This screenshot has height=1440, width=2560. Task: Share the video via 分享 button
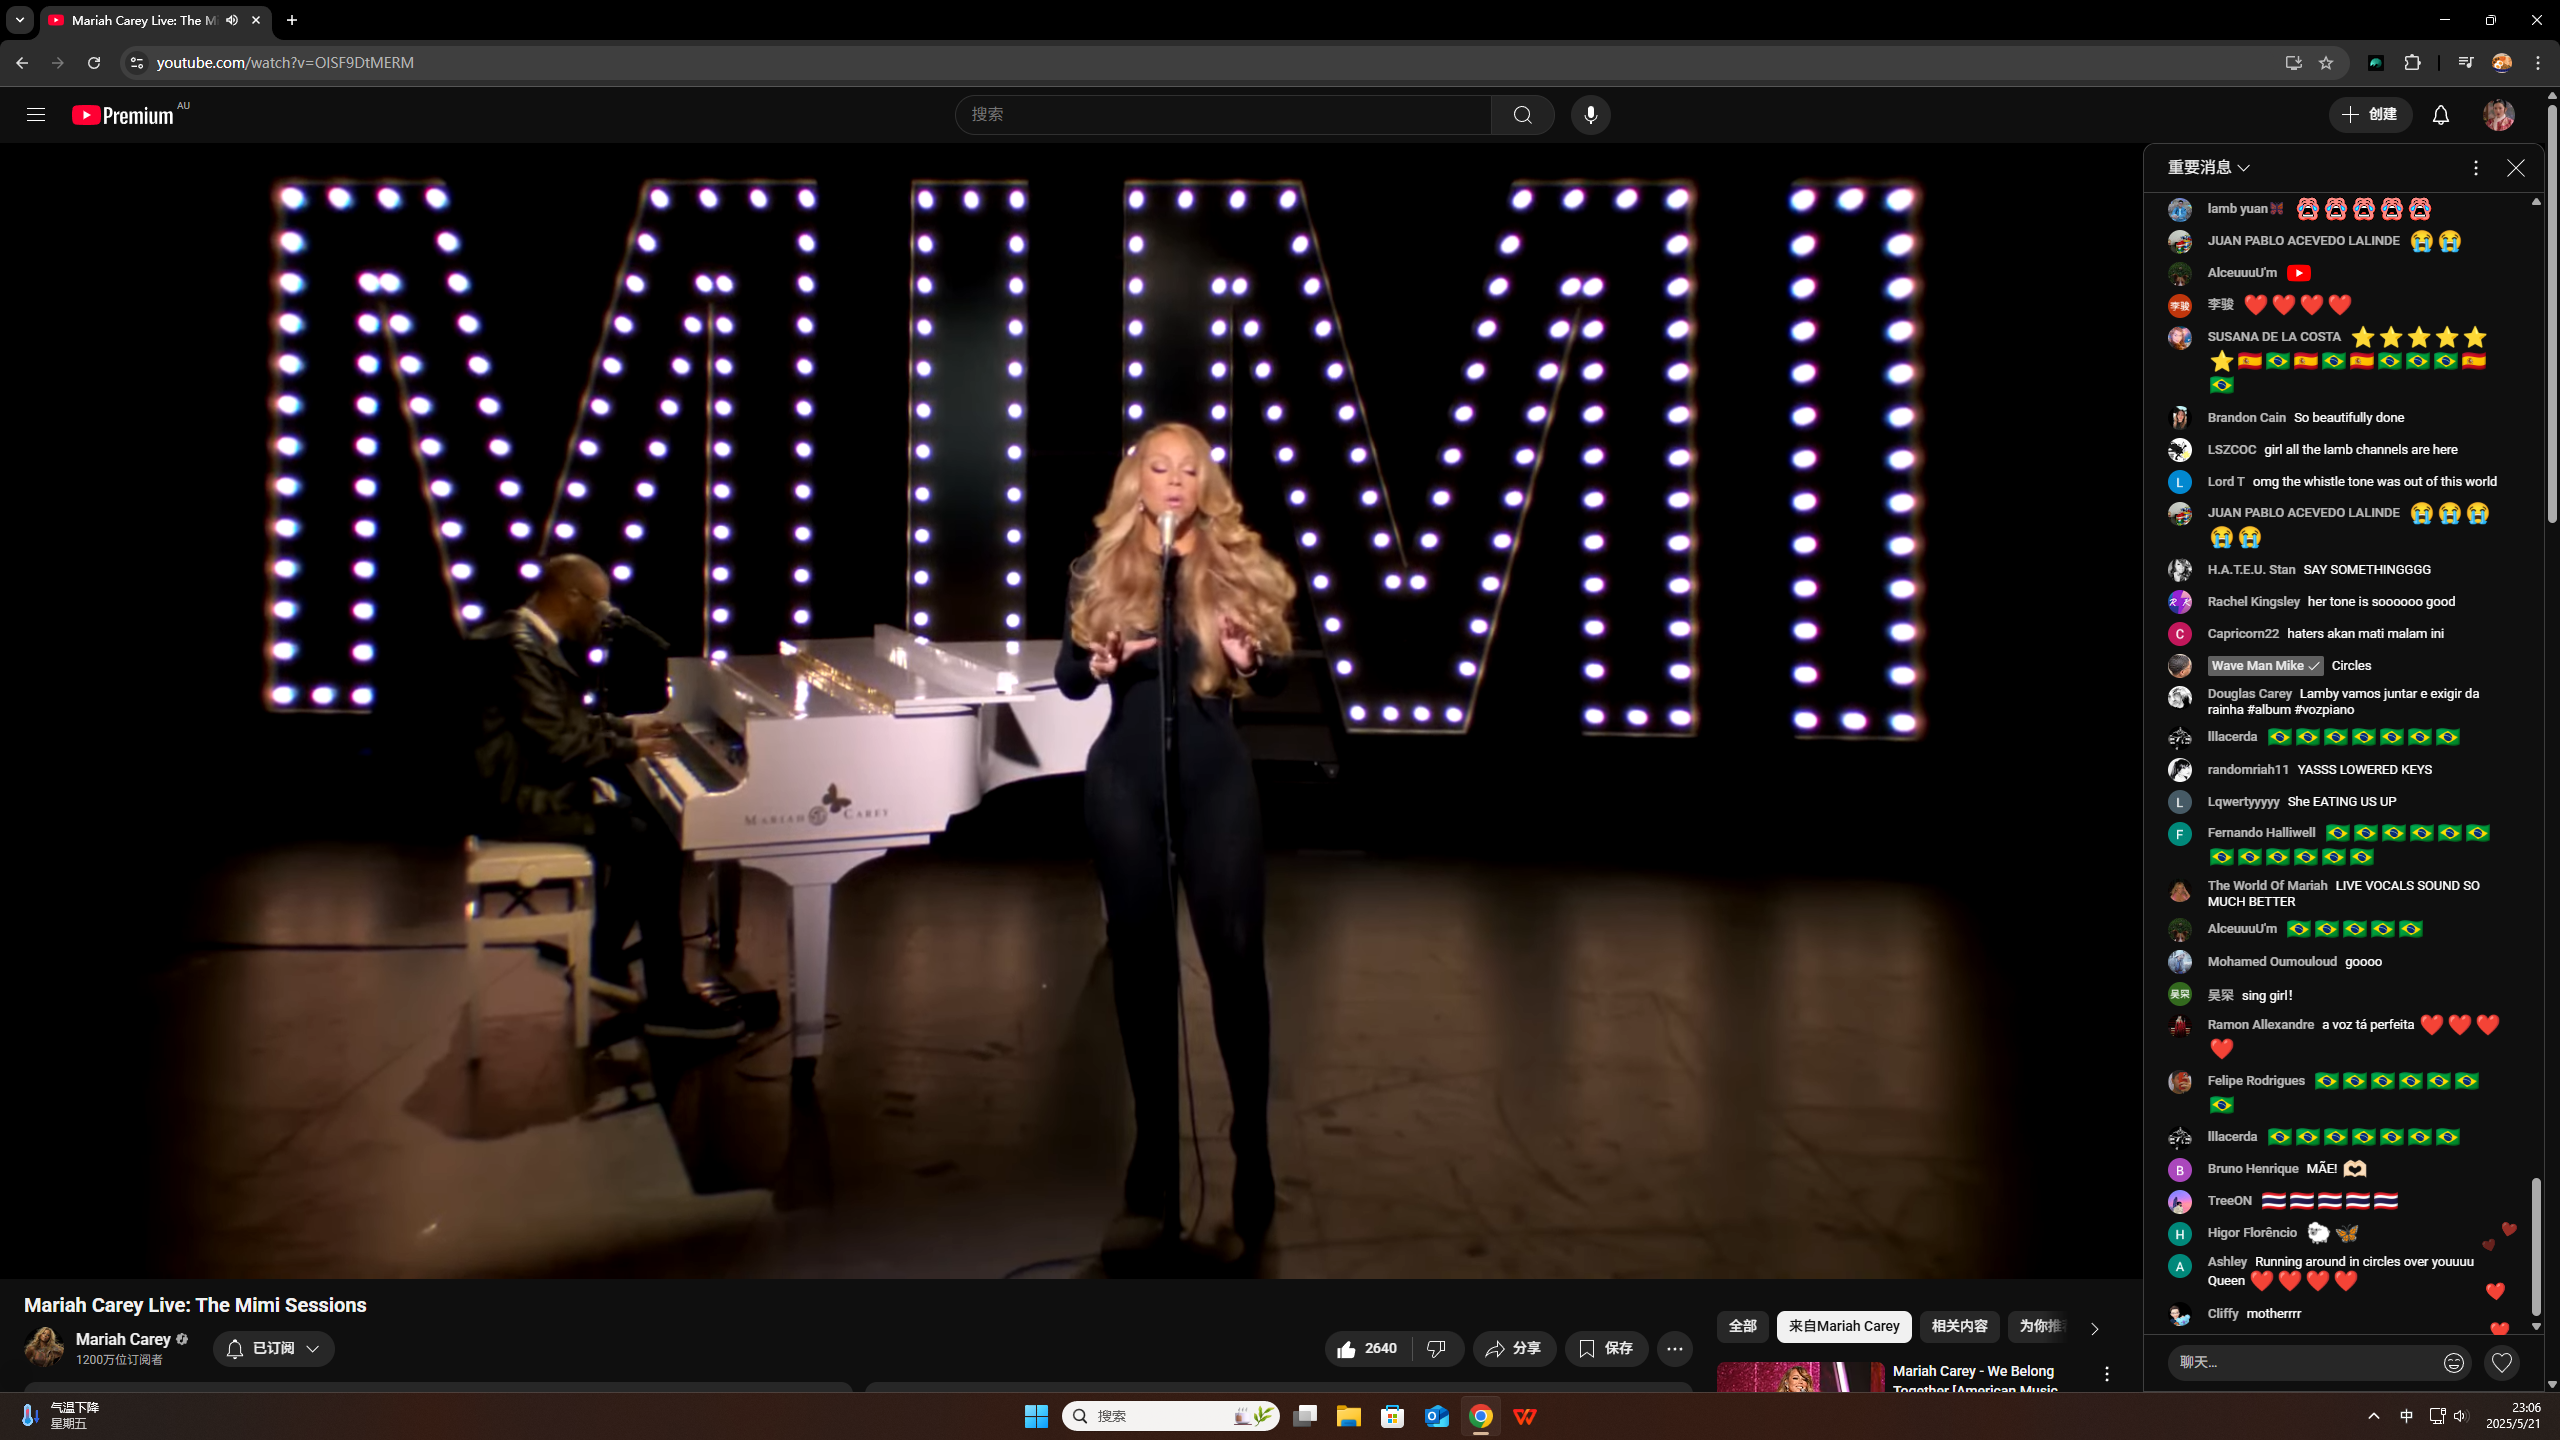coord(1514,1349)
